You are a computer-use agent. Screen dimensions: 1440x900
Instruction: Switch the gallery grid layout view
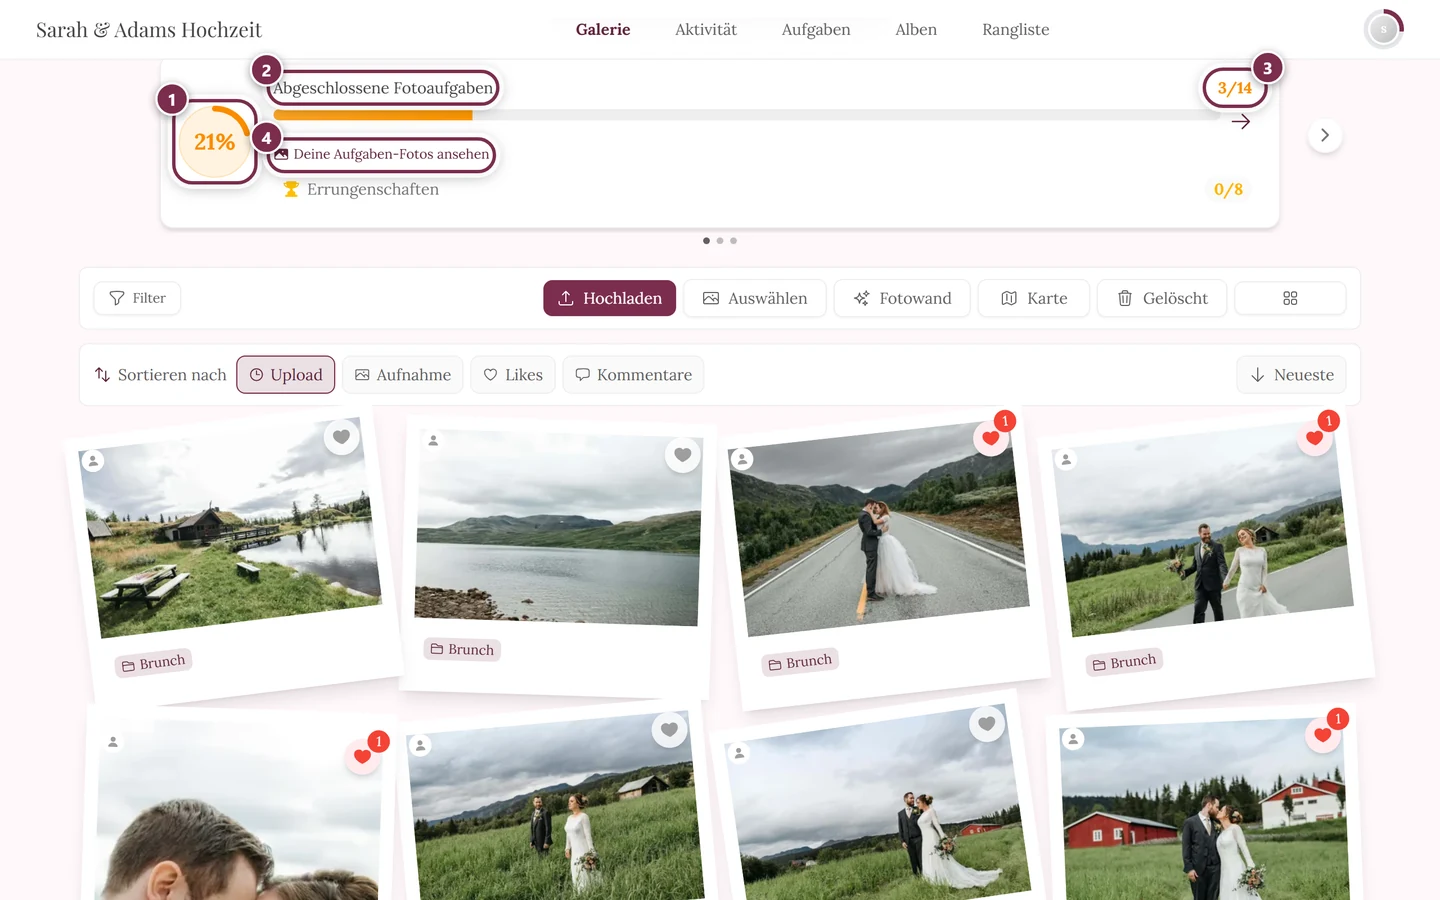(1290, 298)
